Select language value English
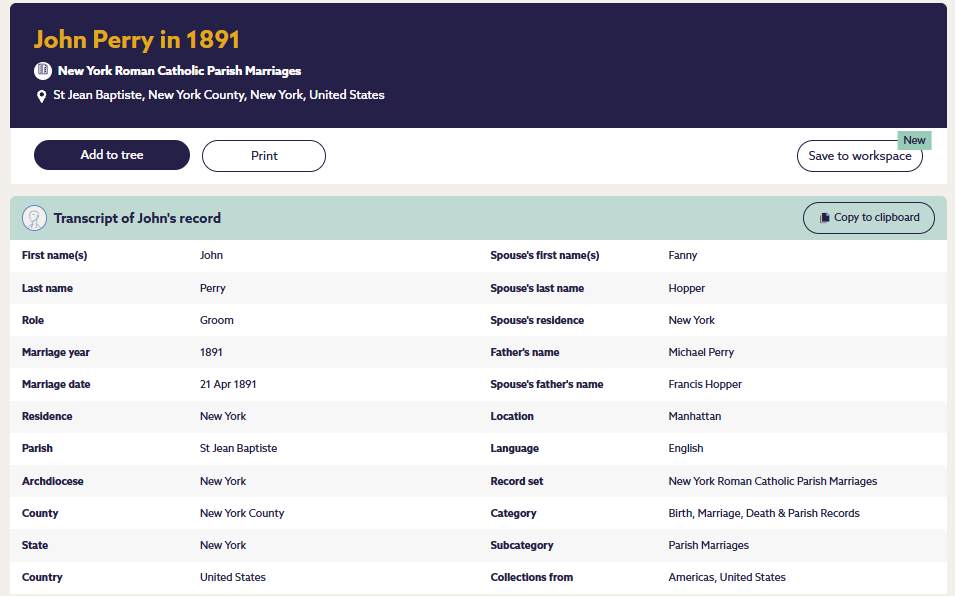 (686, 448)
